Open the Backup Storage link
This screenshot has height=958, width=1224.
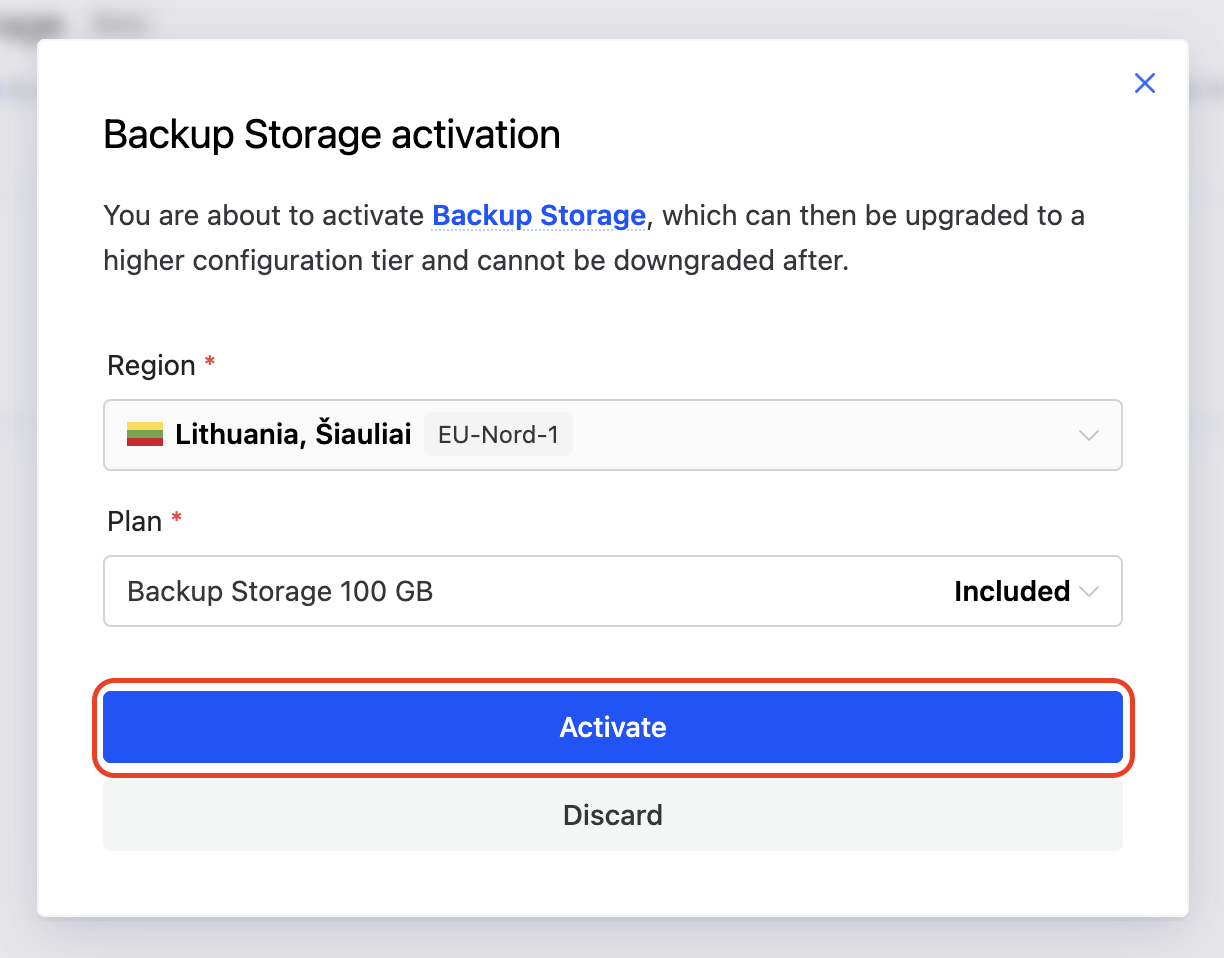[539, 215]
